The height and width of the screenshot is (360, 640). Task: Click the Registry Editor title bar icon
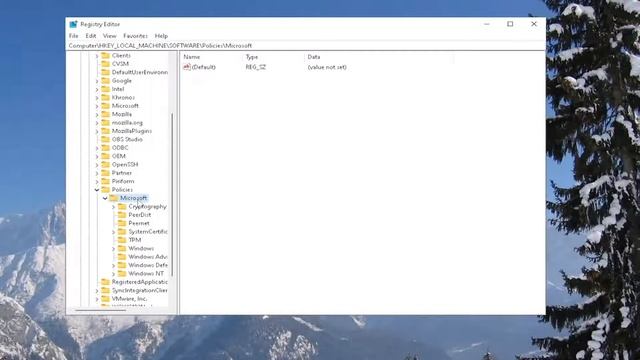click(73, 24)
